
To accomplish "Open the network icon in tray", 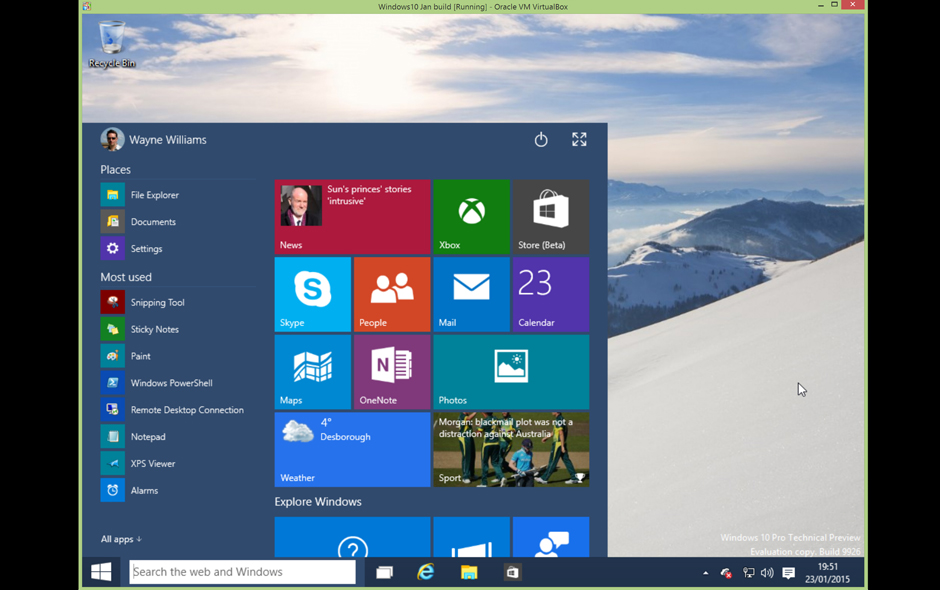I will point(748,573).
